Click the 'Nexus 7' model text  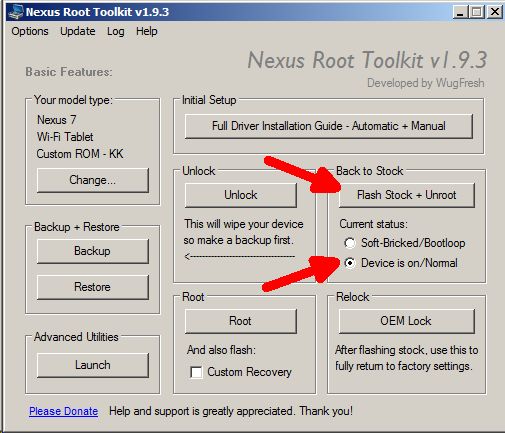pyautogui.click(x=57, y=120)
